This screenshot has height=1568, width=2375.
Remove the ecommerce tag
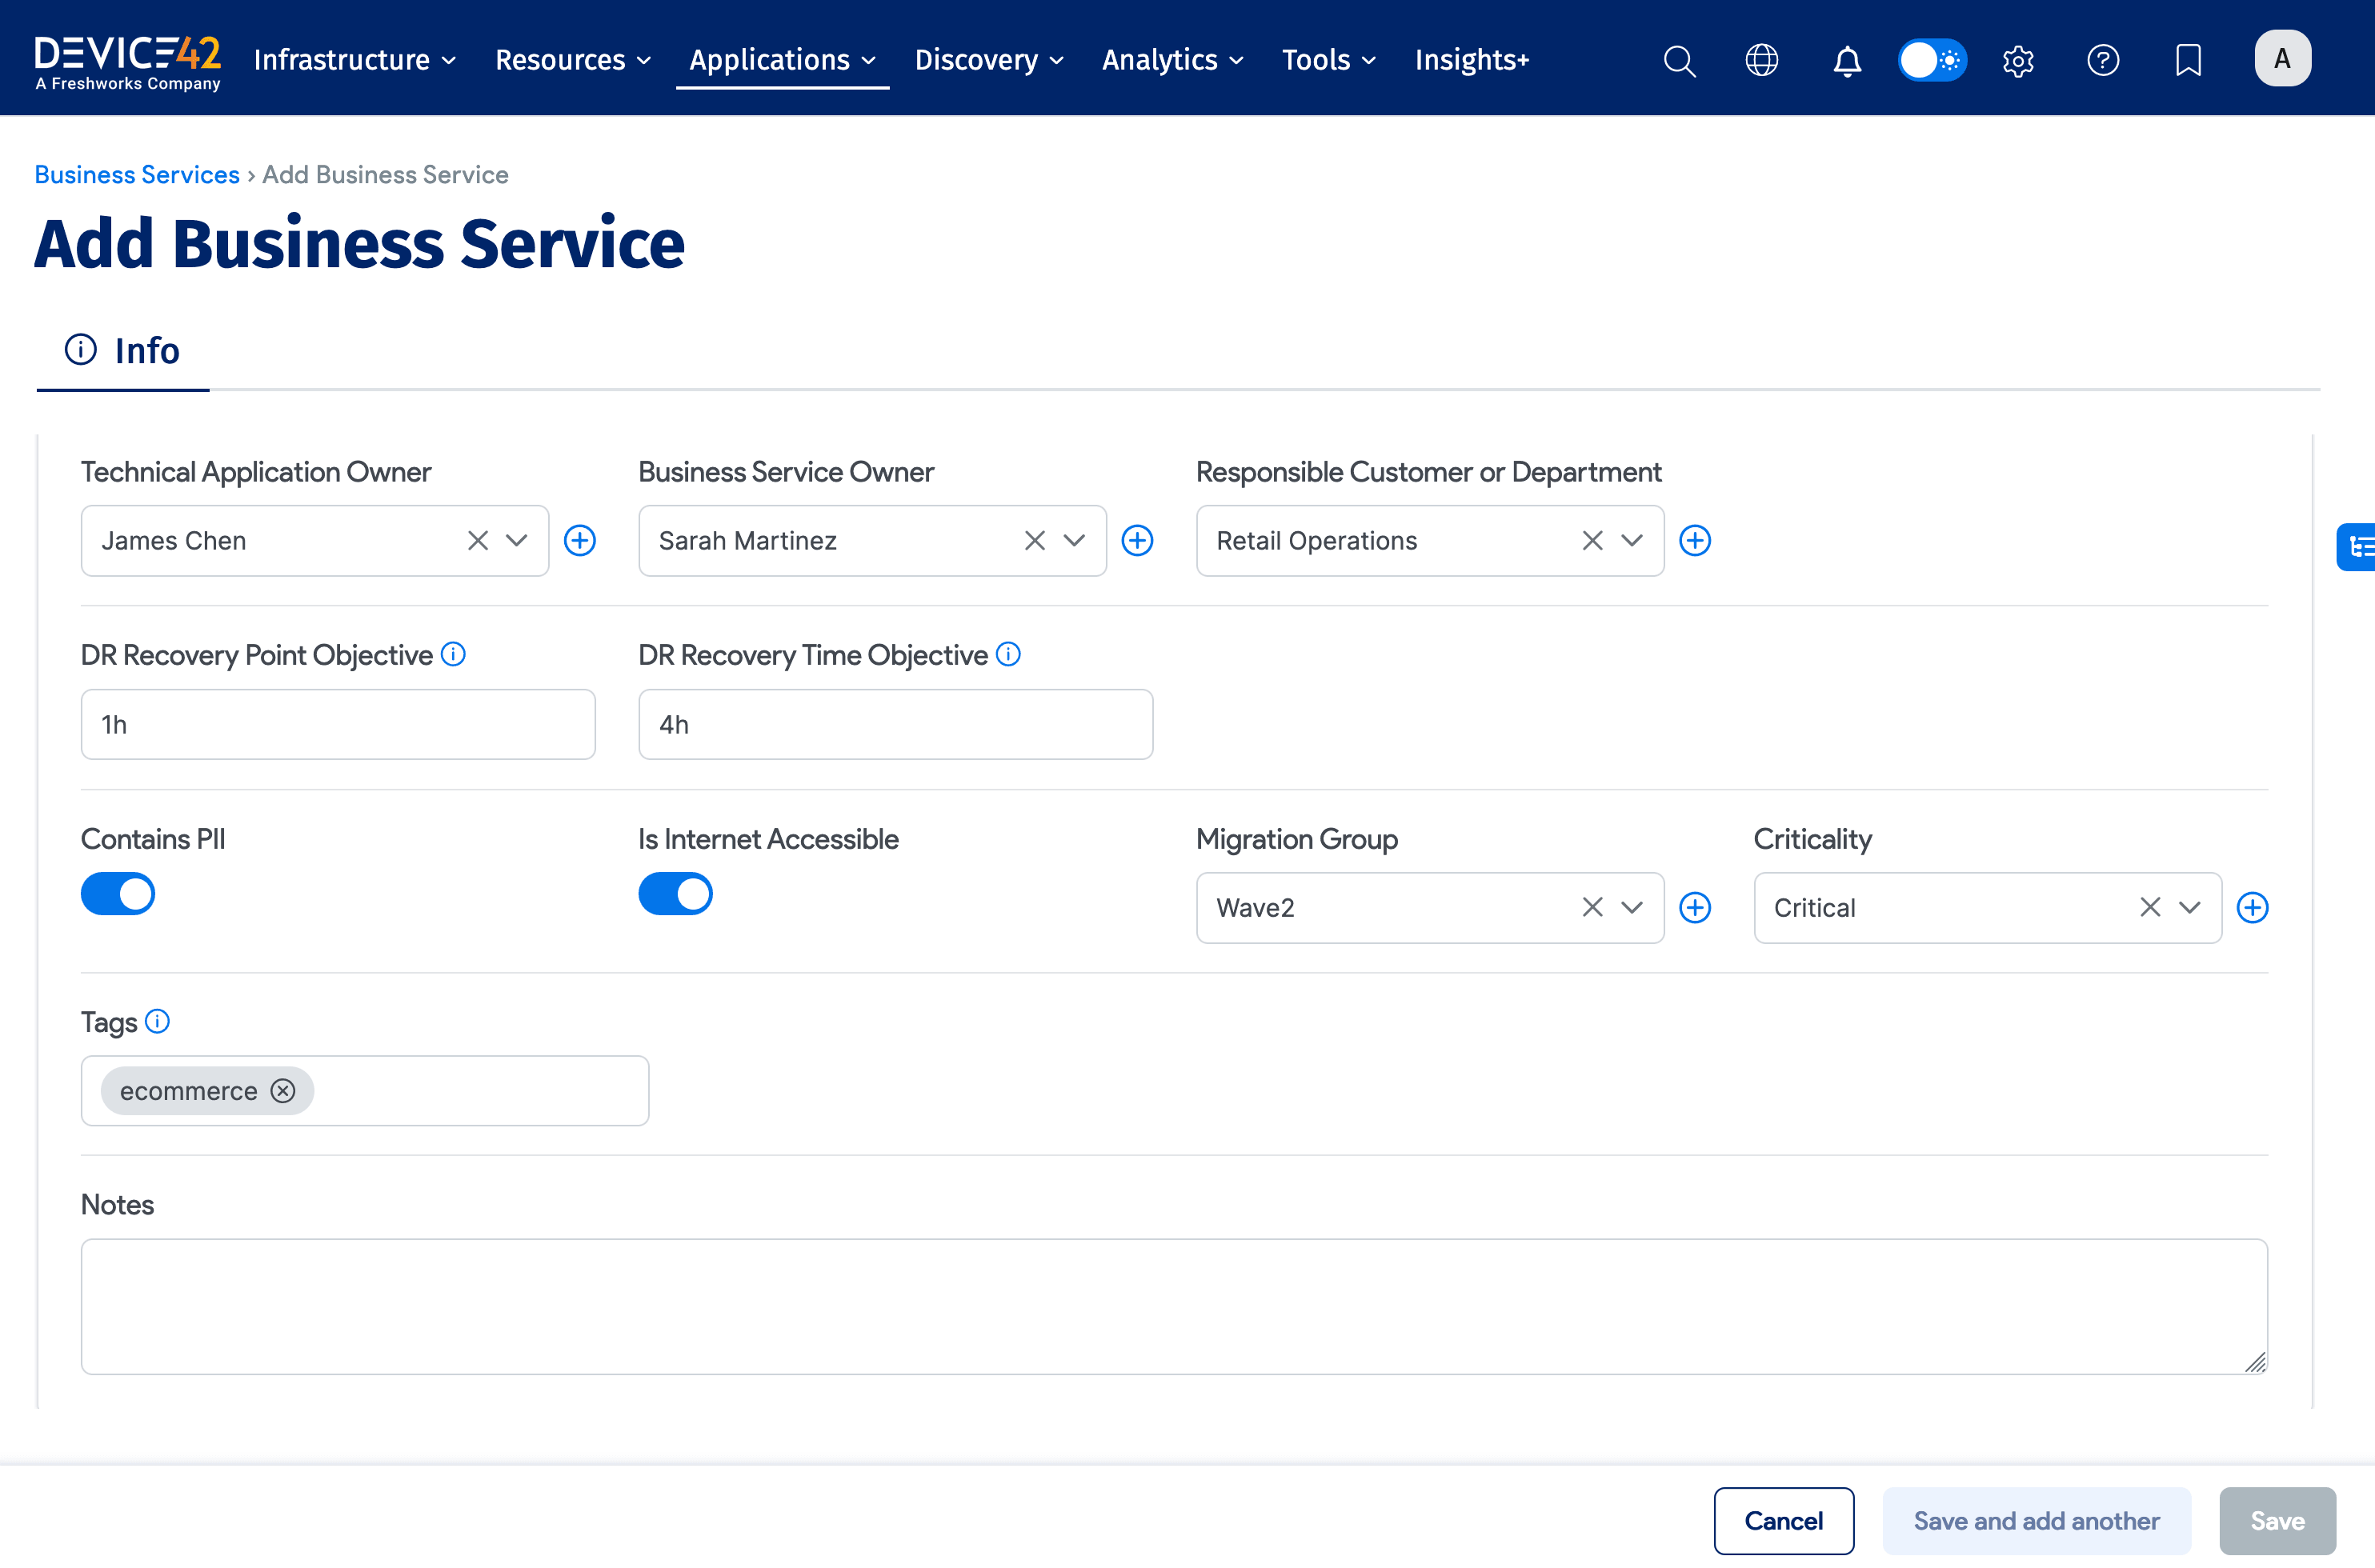coord(283,1091)
